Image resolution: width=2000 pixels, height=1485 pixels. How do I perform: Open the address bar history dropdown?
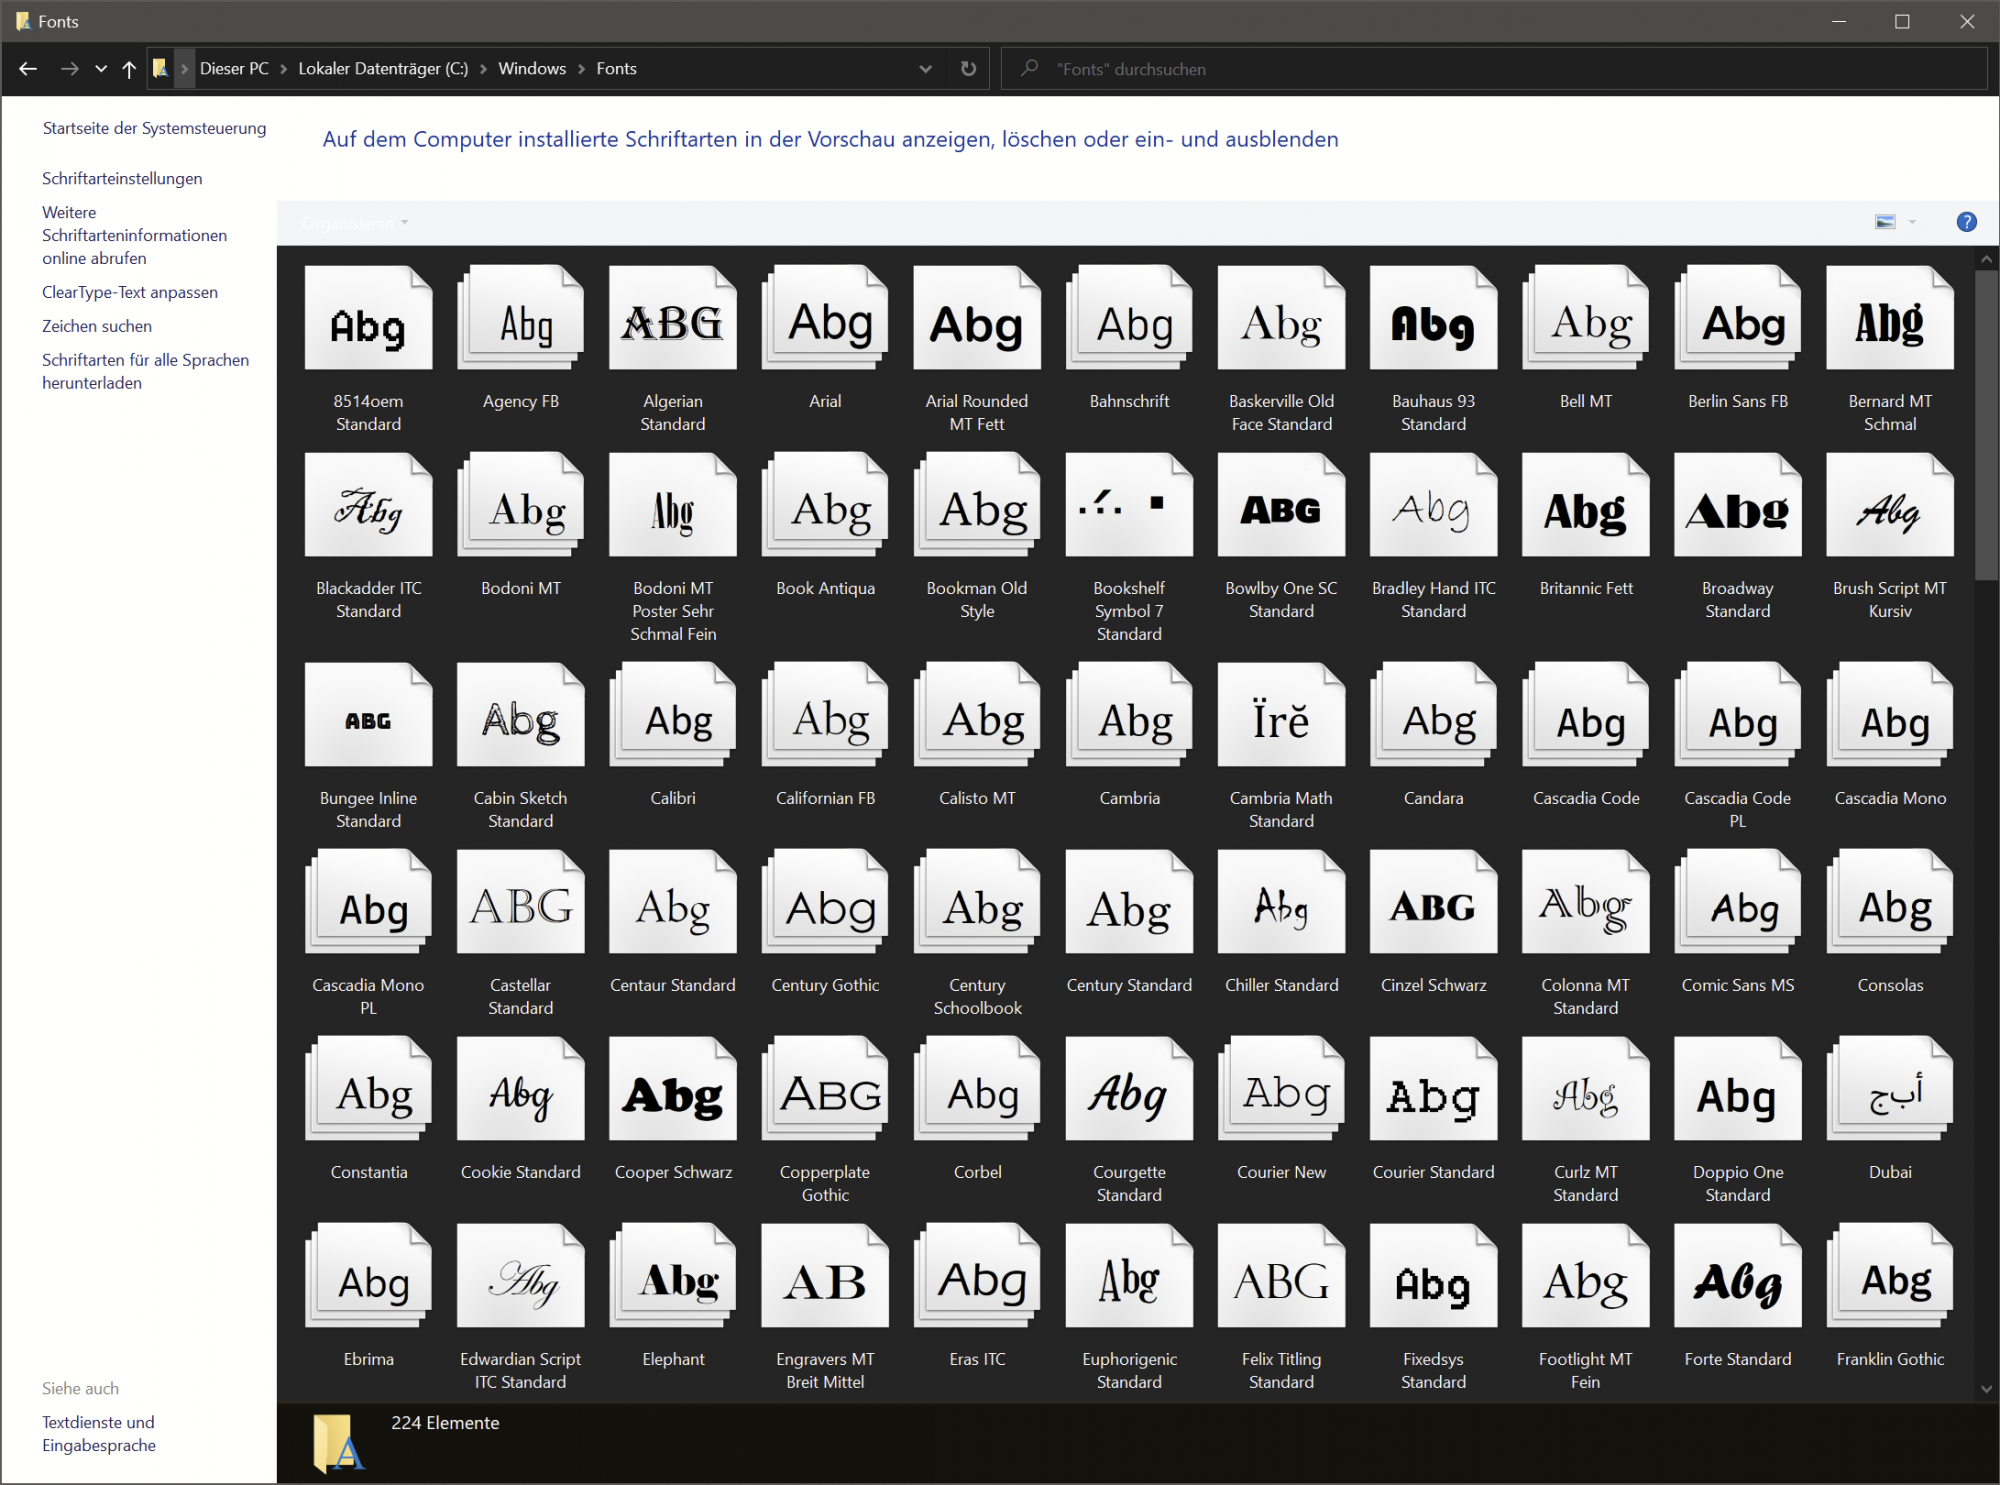[x=925, y=69]
